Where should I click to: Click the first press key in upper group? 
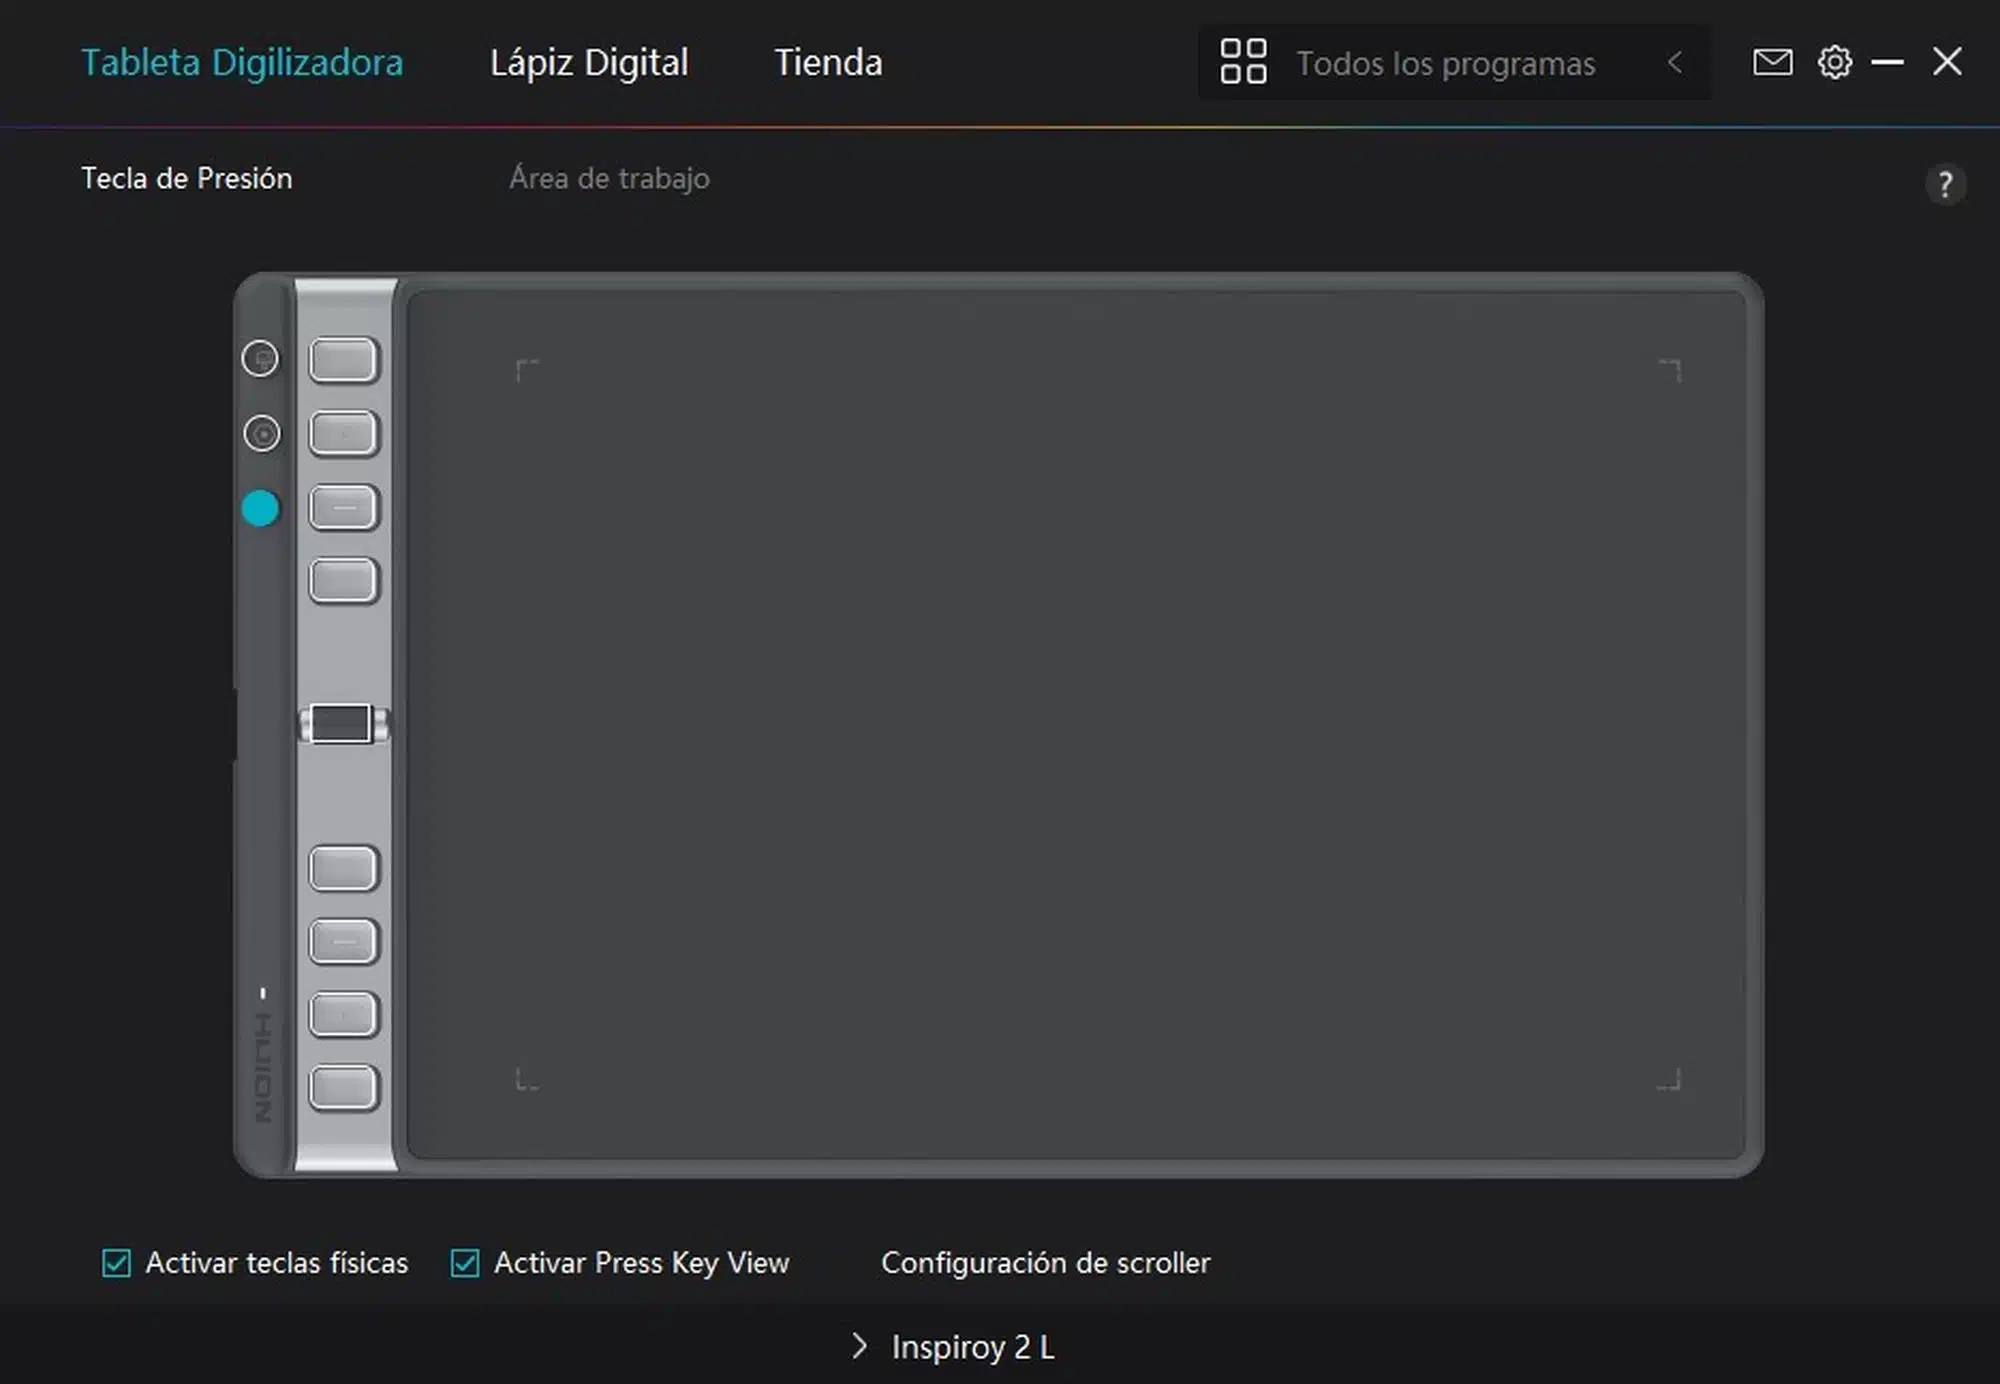pyautogui.click(x=343, y=360)
